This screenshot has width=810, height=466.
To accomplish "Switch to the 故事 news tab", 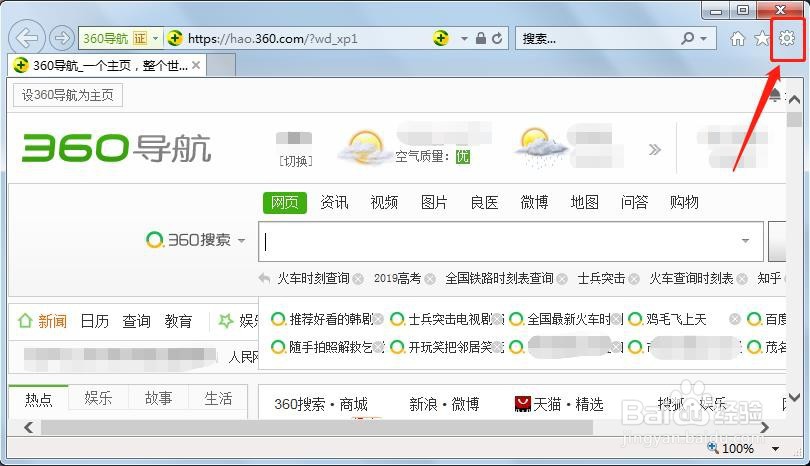I will pos(159,398).
